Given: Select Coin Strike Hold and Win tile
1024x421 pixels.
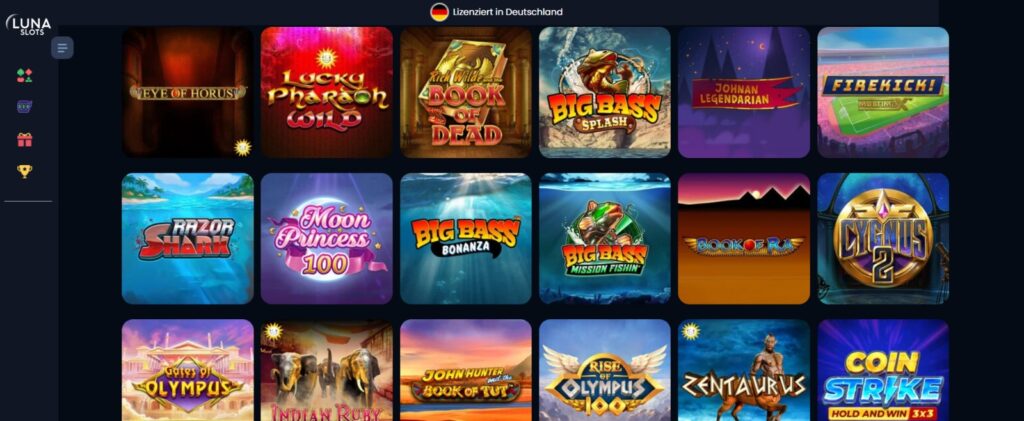Looking at the screenshot, I should (883, 370).
